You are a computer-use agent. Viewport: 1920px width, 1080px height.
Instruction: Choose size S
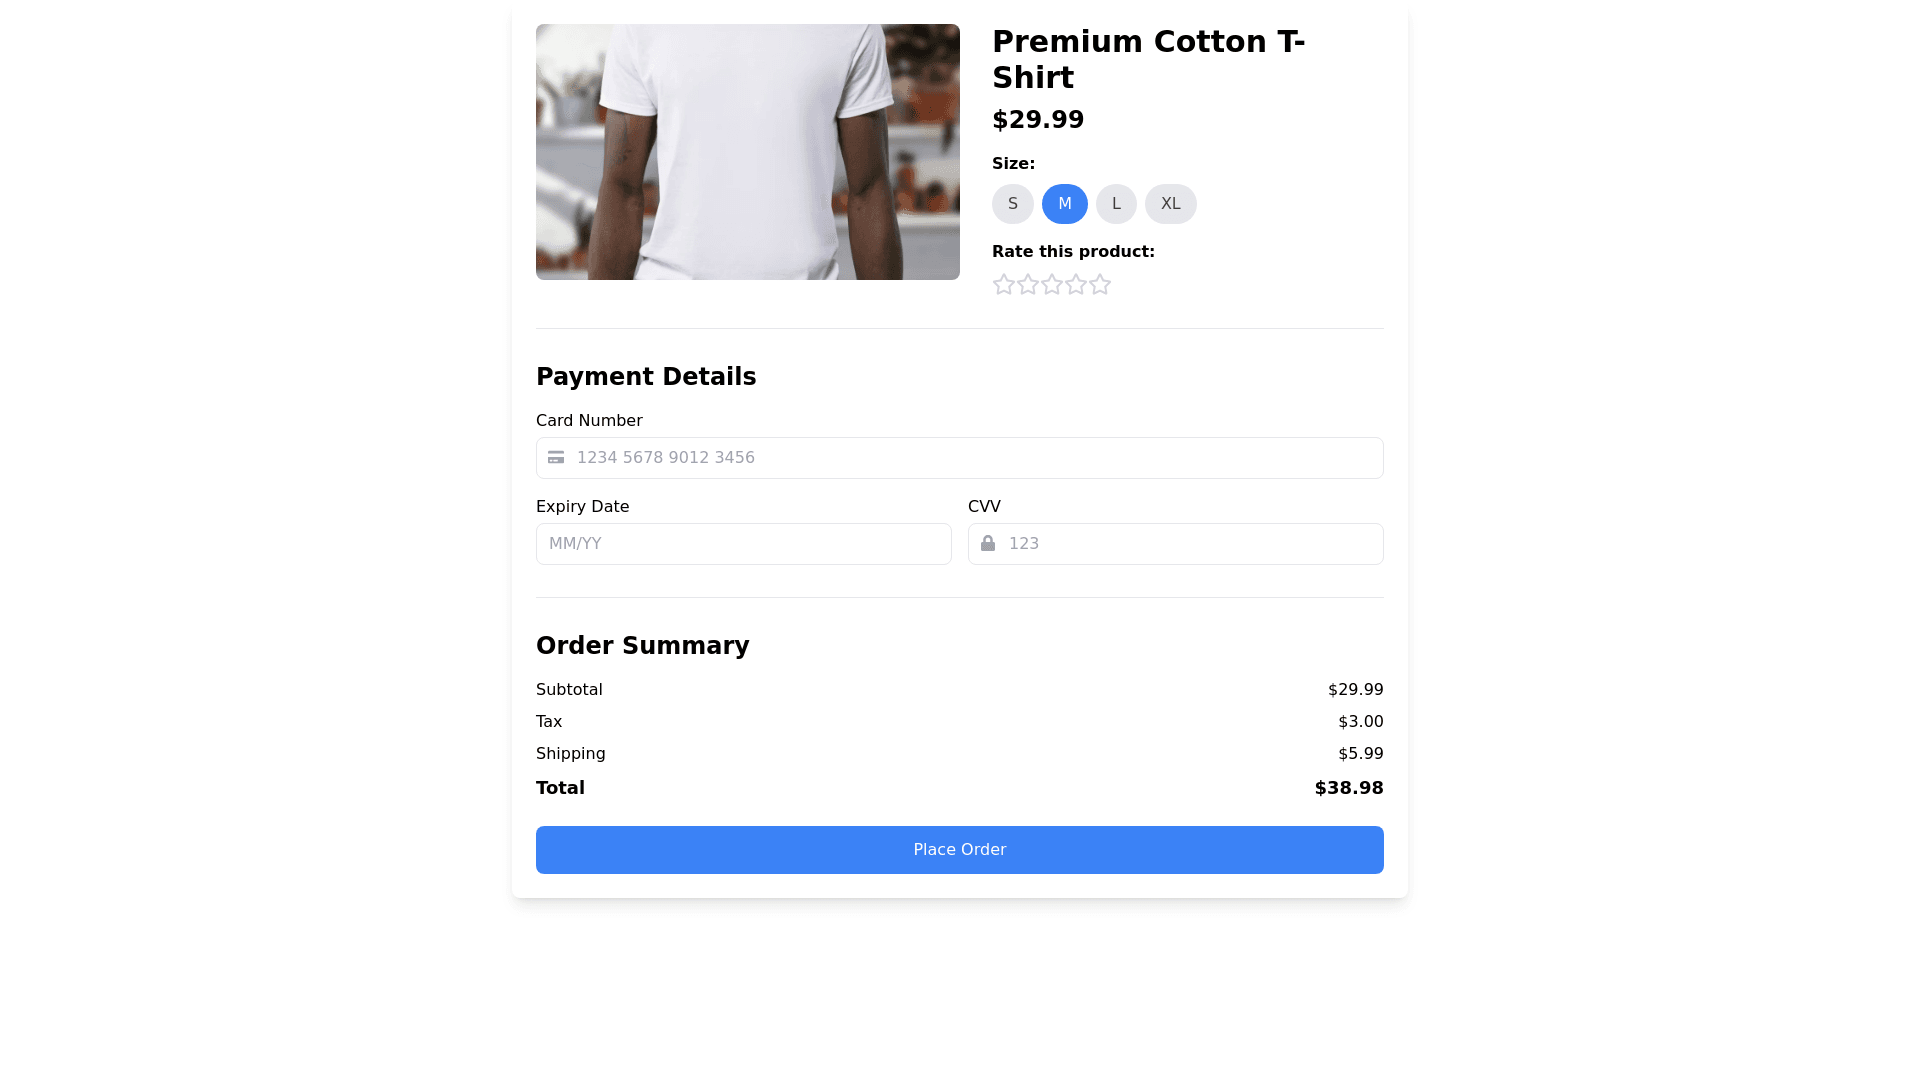tap(1013, 204)
